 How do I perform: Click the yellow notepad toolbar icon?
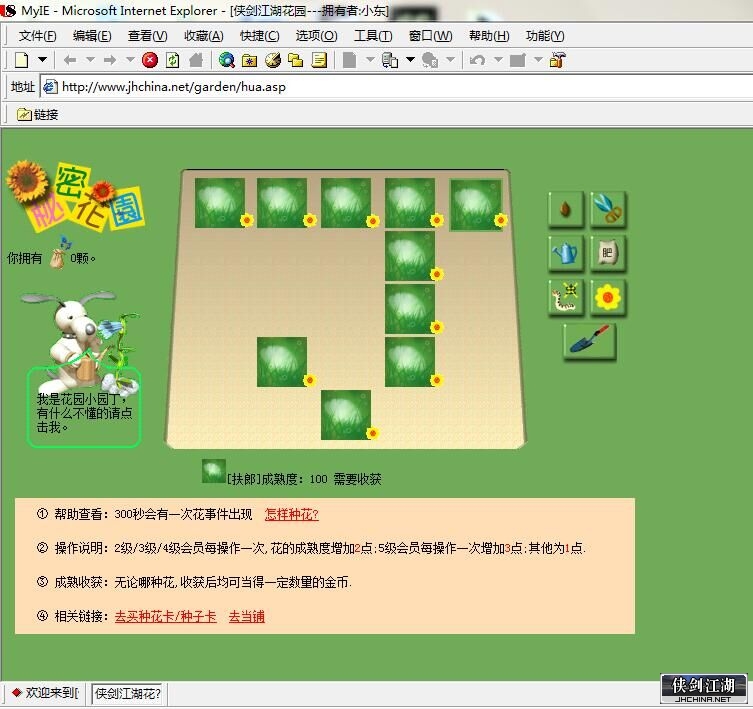319,60
